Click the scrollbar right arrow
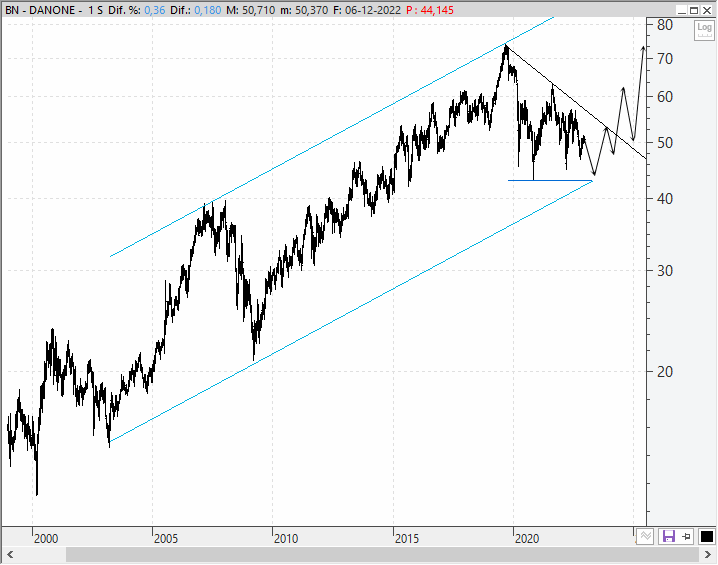Image resolution: width=718 pixels, height=565 pixels. click(707, 554)
